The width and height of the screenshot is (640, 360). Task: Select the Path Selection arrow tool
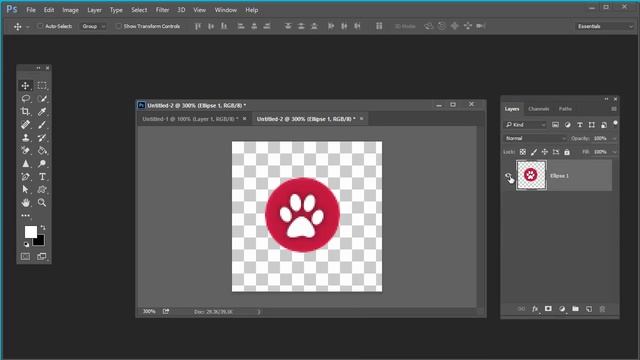(25, 189)
